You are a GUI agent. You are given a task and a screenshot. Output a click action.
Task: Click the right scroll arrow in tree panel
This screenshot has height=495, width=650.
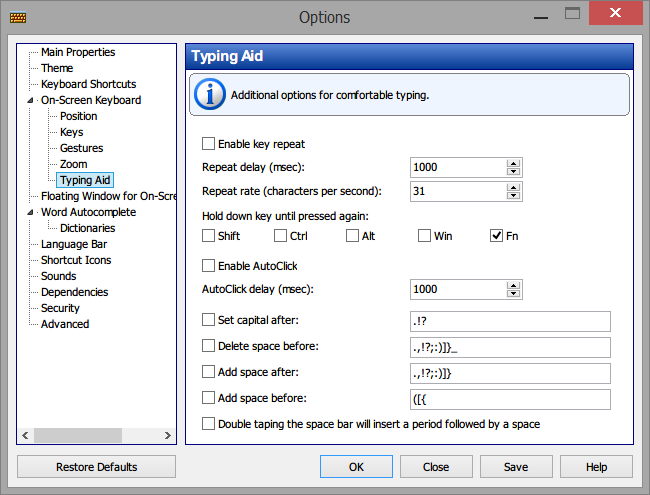click(167, 435)
